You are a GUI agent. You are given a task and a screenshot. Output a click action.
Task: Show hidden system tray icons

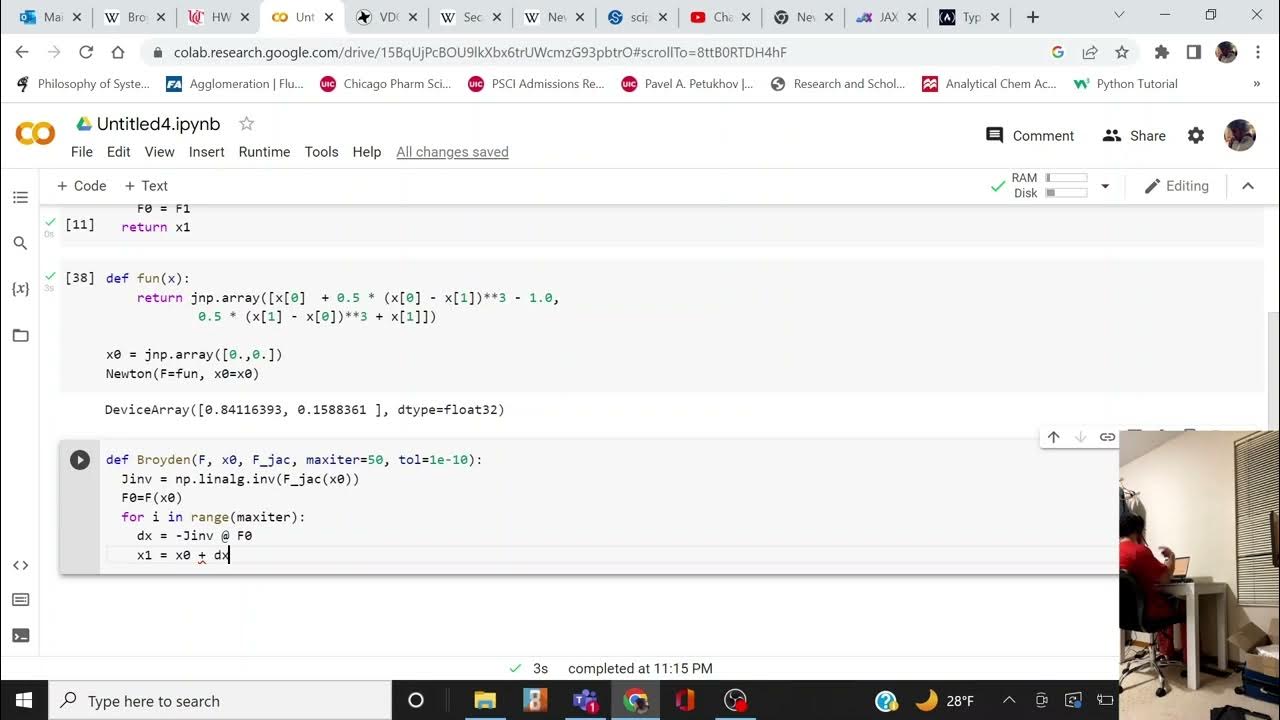(1009, 700)
